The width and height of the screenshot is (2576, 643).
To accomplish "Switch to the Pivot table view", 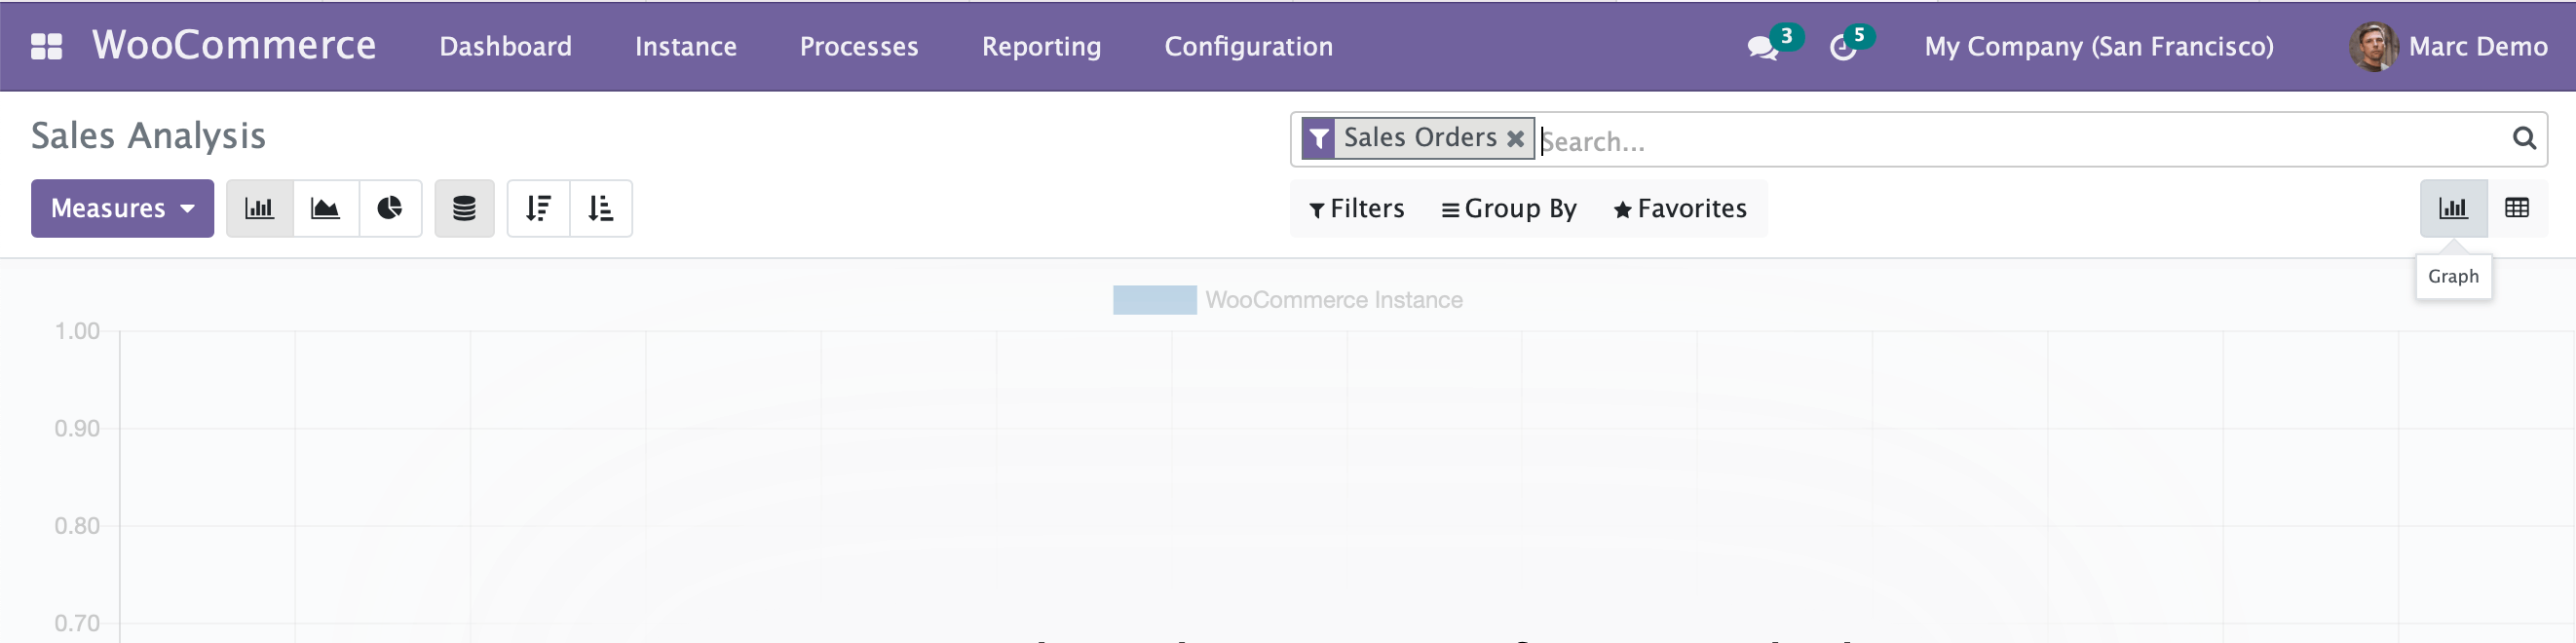I will coord(2517,208).
